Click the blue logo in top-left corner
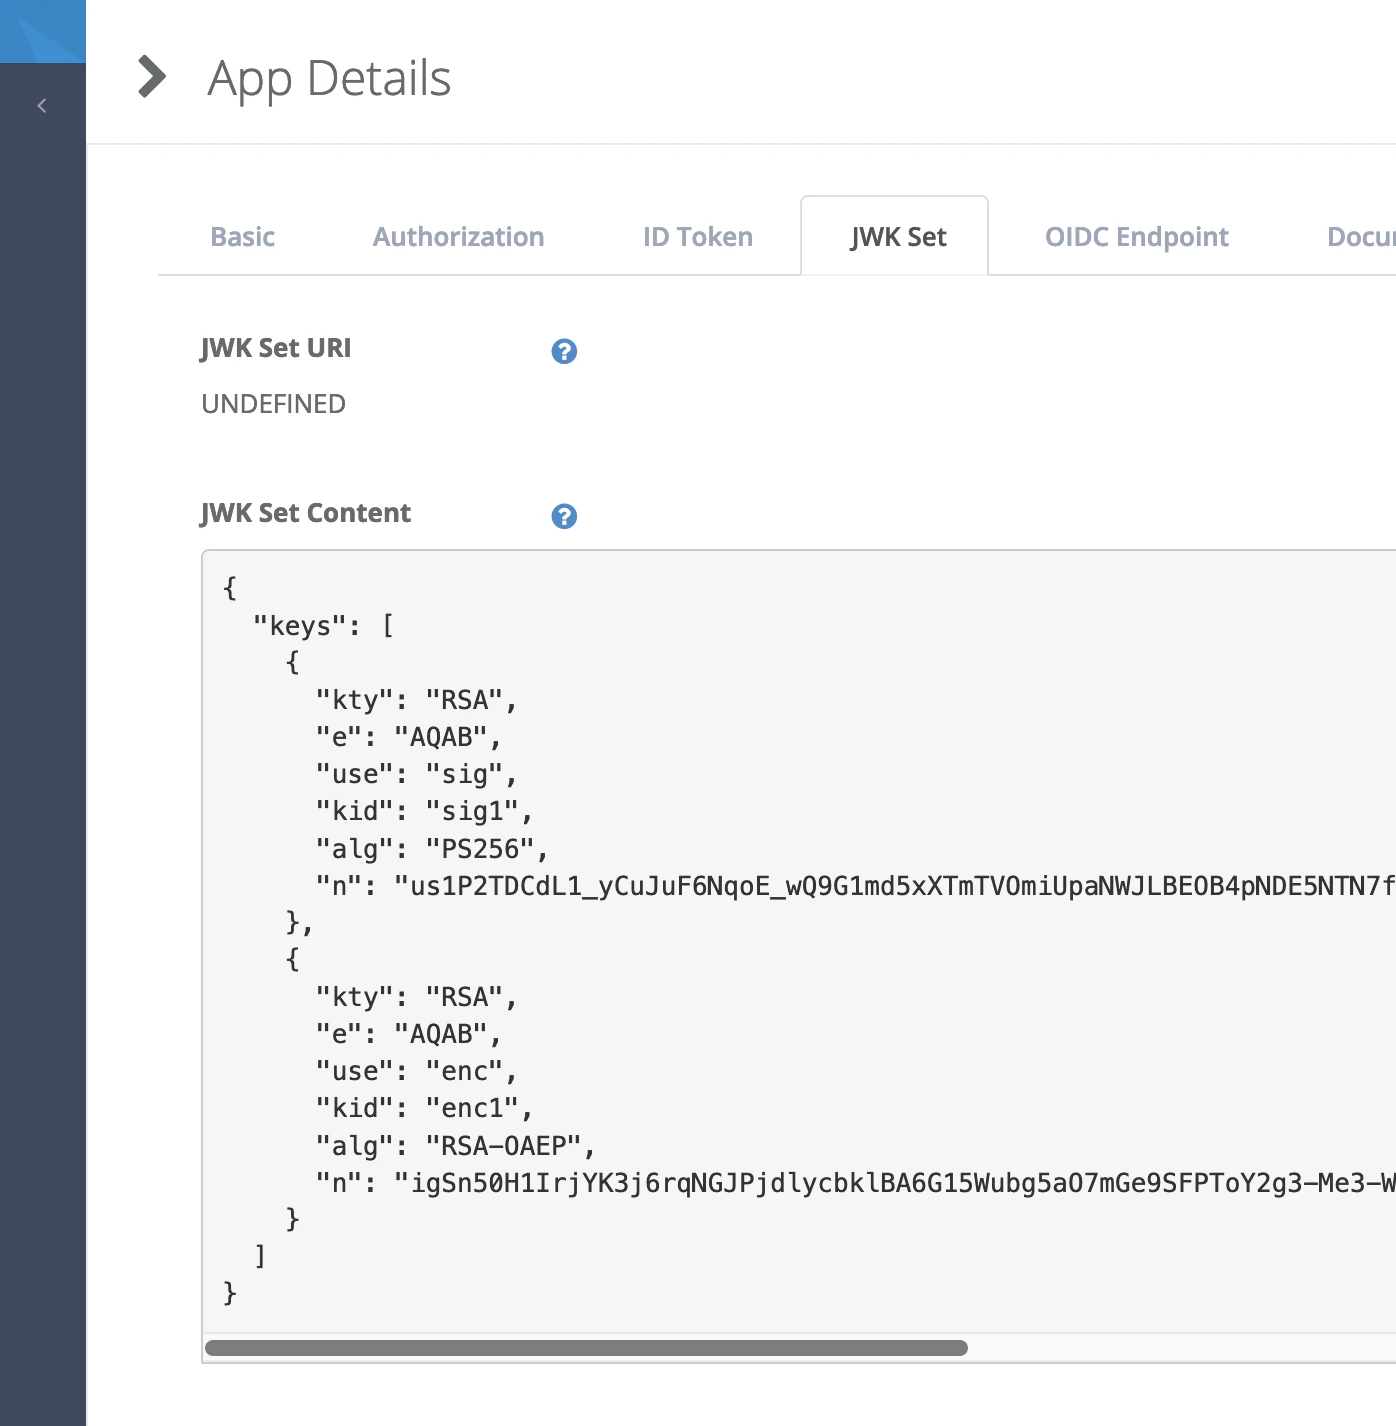Viewport: 1396px width, 1426px height. pyautogui.click(x=43, y=31)
